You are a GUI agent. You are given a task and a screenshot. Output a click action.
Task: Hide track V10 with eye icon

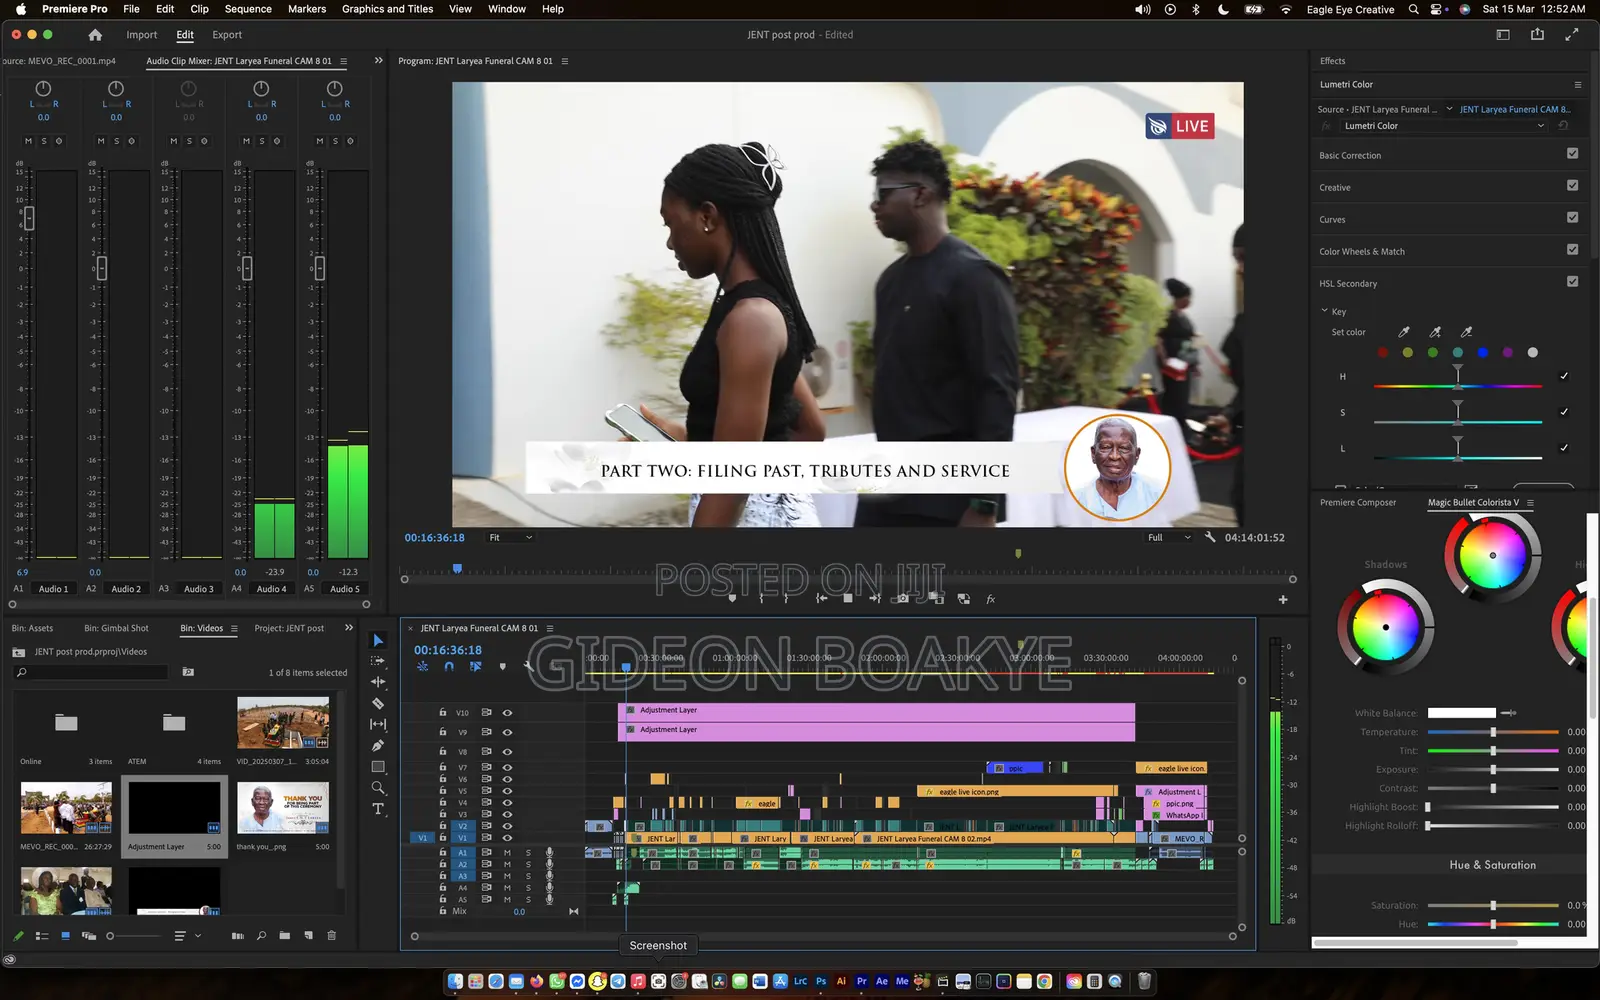[507, 713]
